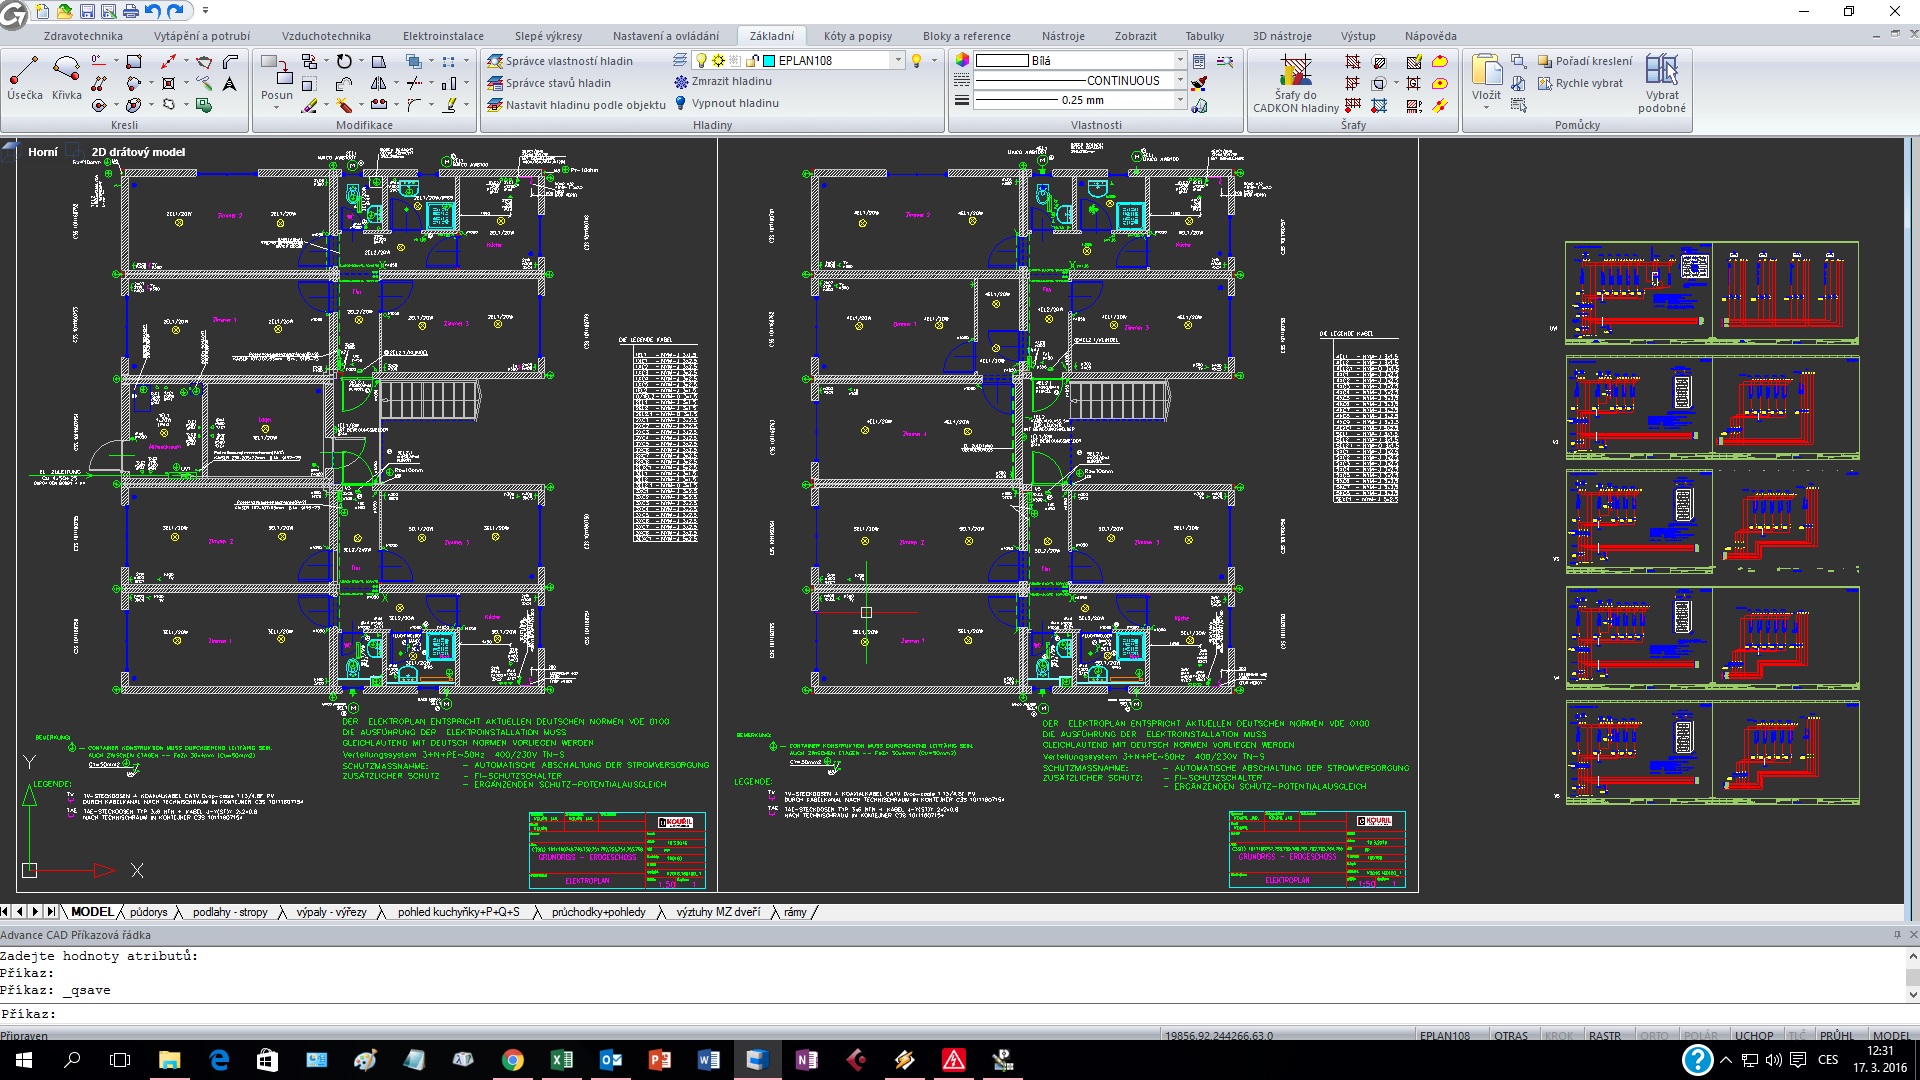
Task: Open Word from the Windows taskbar
Action: pyautogui.click(x=708, y=1060)
